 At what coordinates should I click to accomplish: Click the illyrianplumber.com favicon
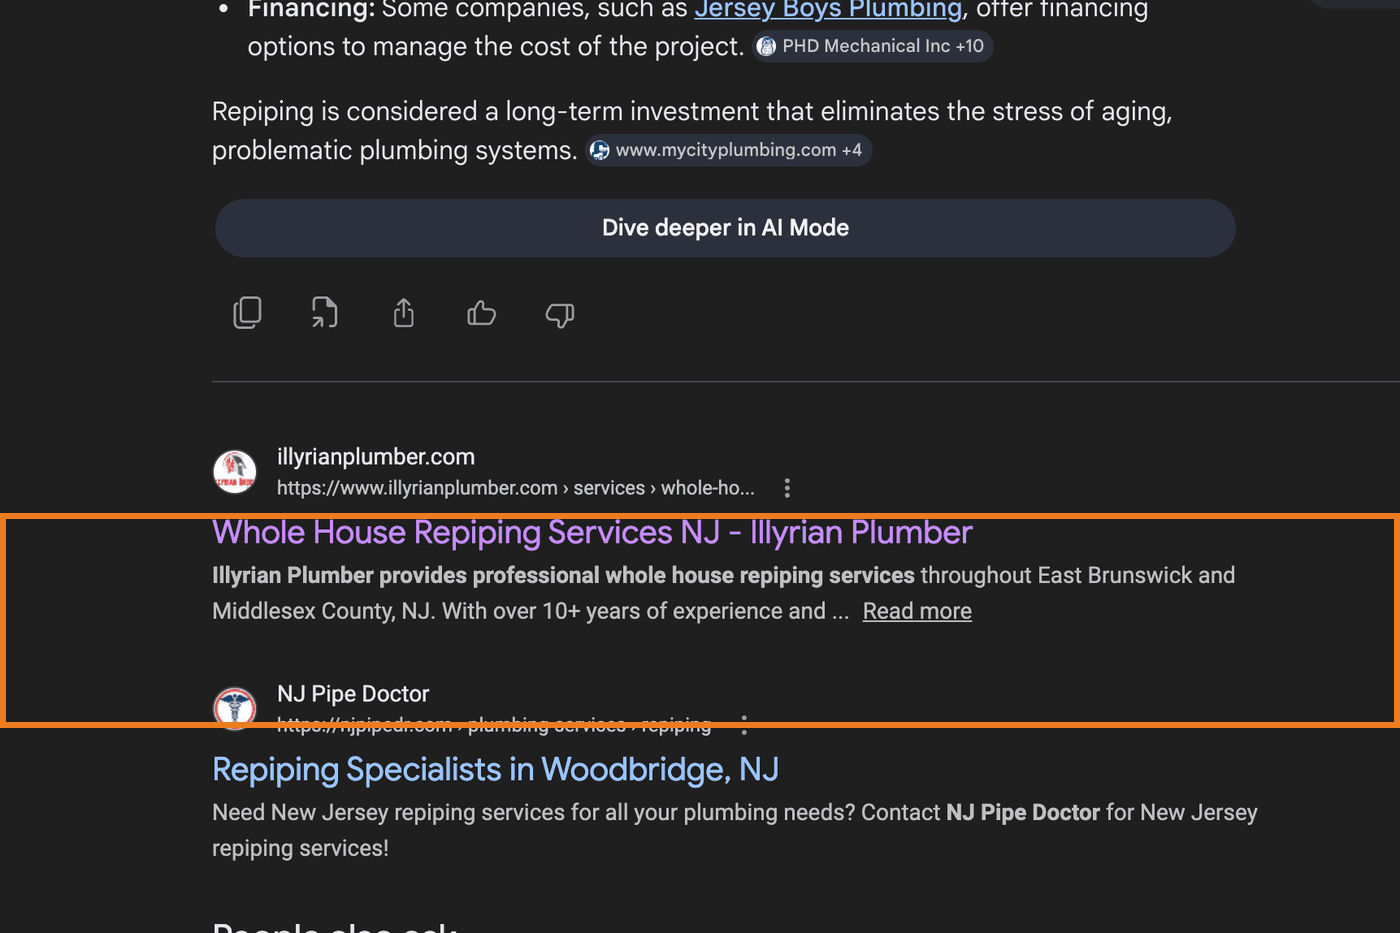235,472
